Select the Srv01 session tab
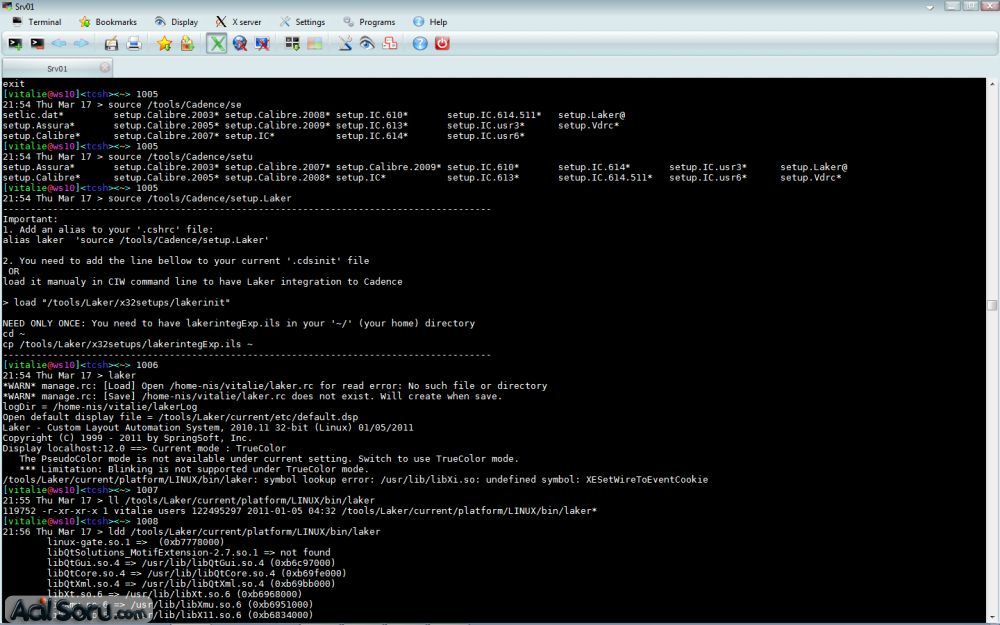1000x625 pixels. click(57, 68)
